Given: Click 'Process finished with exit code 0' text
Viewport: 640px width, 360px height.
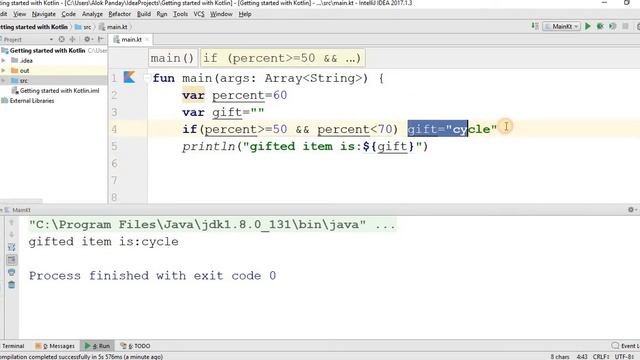Looking at the screenshot, I should 152,276.
